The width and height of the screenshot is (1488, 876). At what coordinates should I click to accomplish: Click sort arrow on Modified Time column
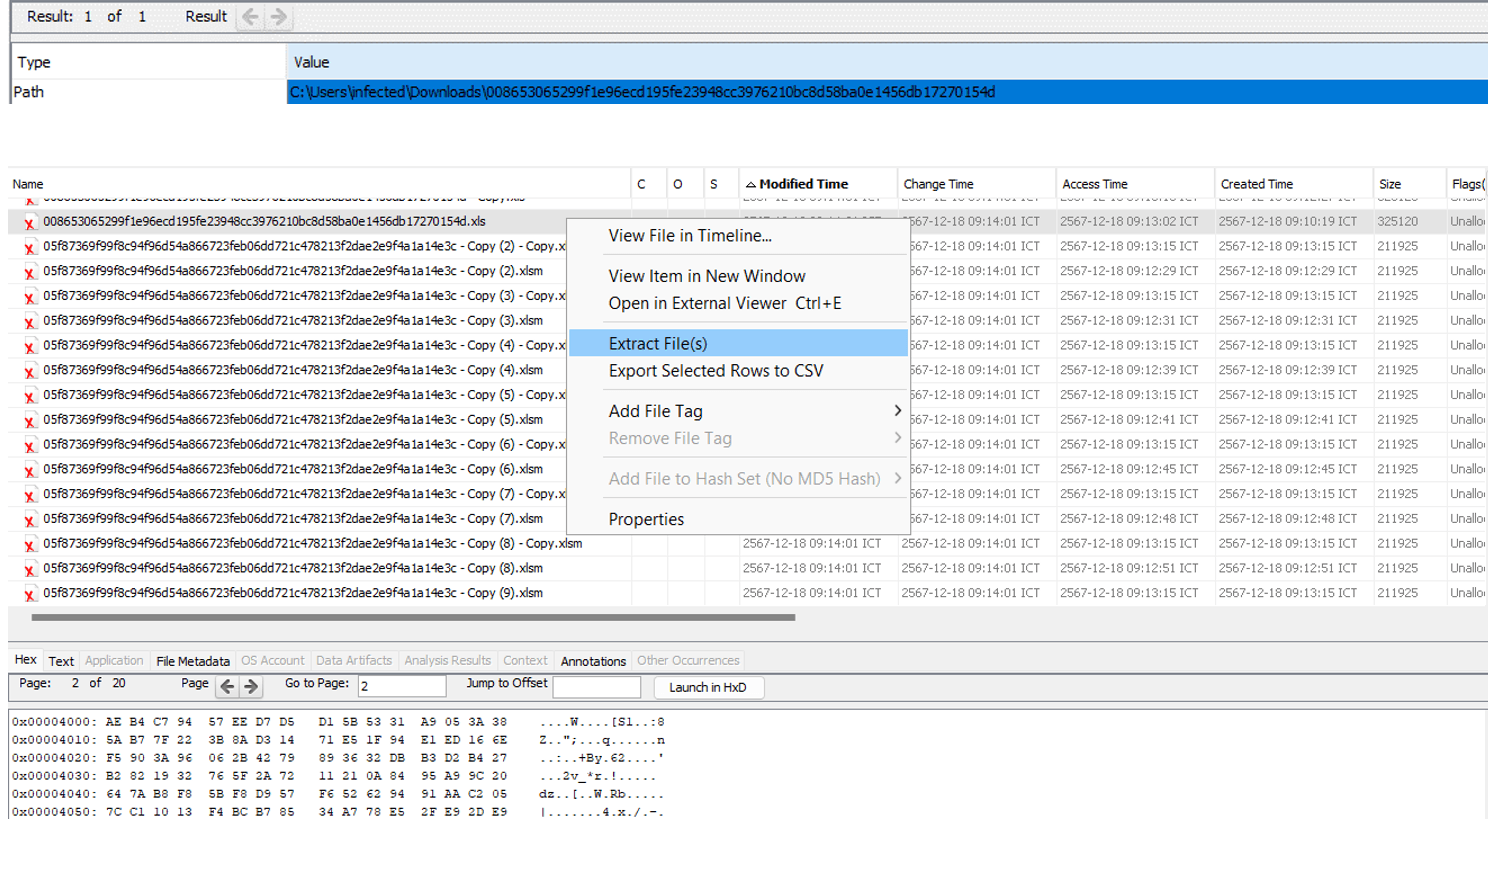point(750,185)
